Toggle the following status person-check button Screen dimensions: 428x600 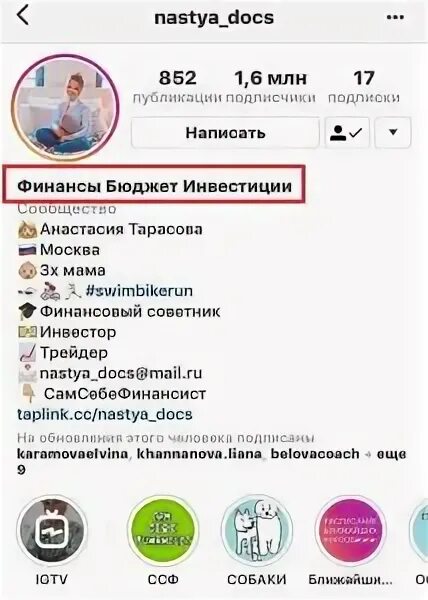tap(347, 133)
